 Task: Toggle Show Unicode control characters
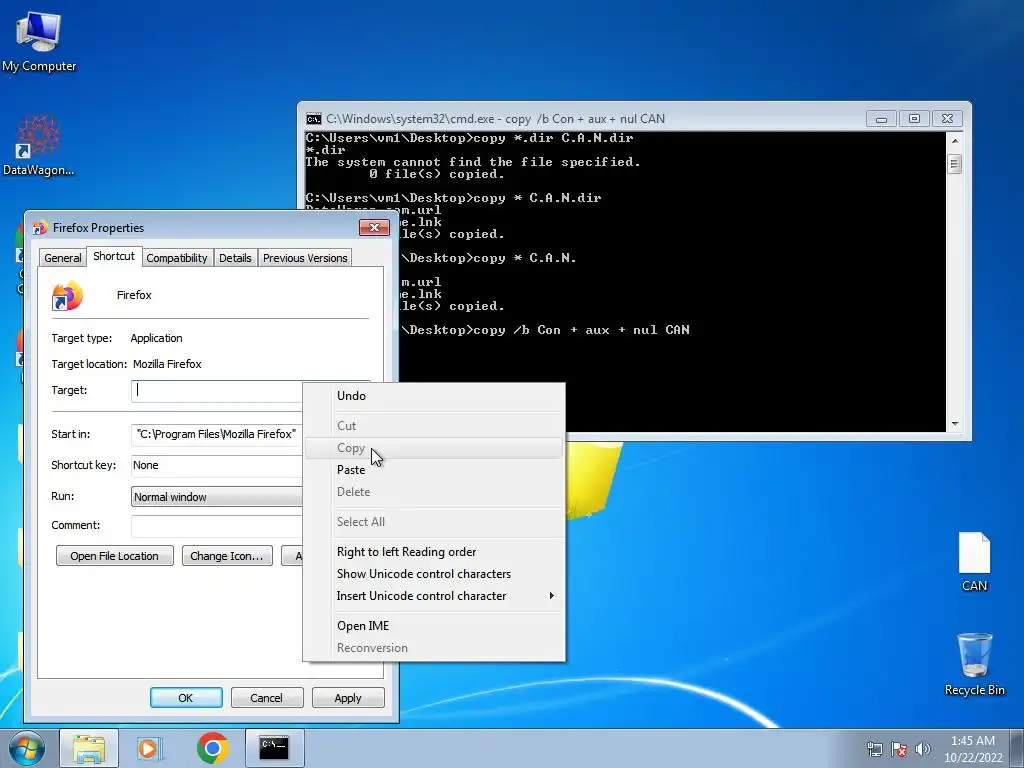click(x=434, y=574)
